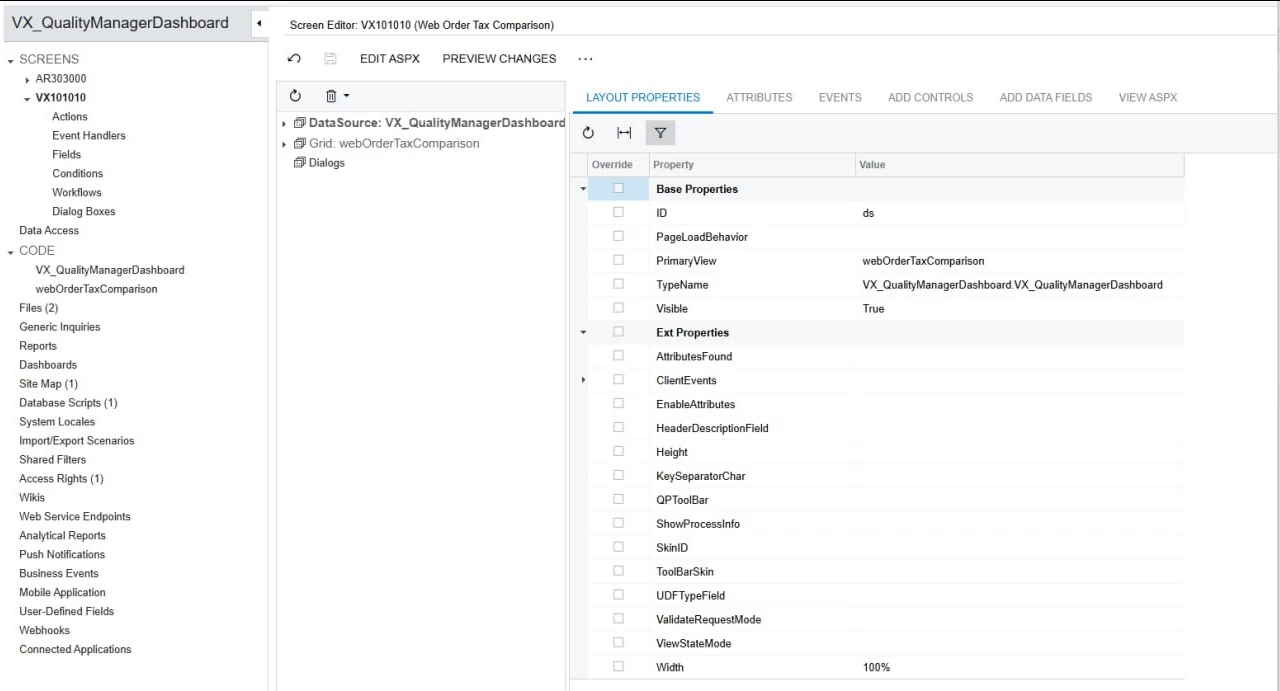Check the Override box for Base Properties

[x=618, y=188]
